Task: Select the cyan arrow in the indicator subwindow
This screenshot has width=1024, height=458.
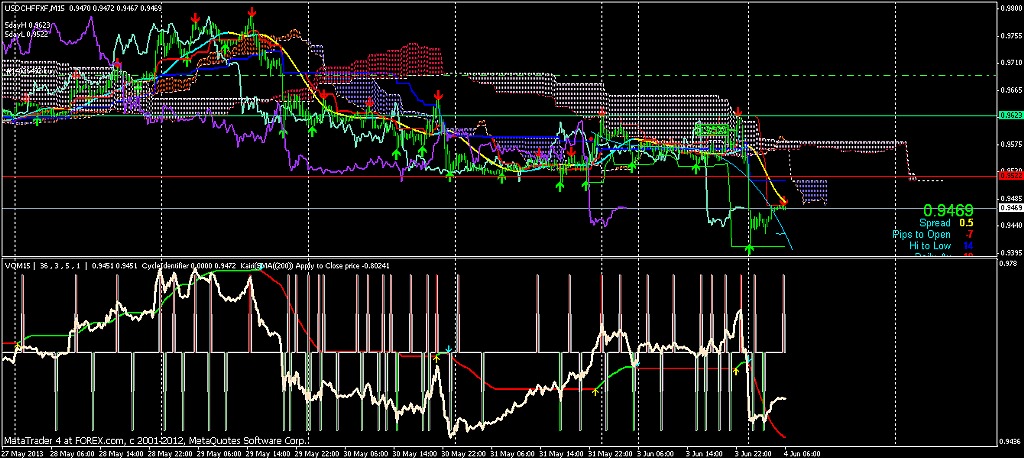Action: pyautogui.click(x=449, y=349)
